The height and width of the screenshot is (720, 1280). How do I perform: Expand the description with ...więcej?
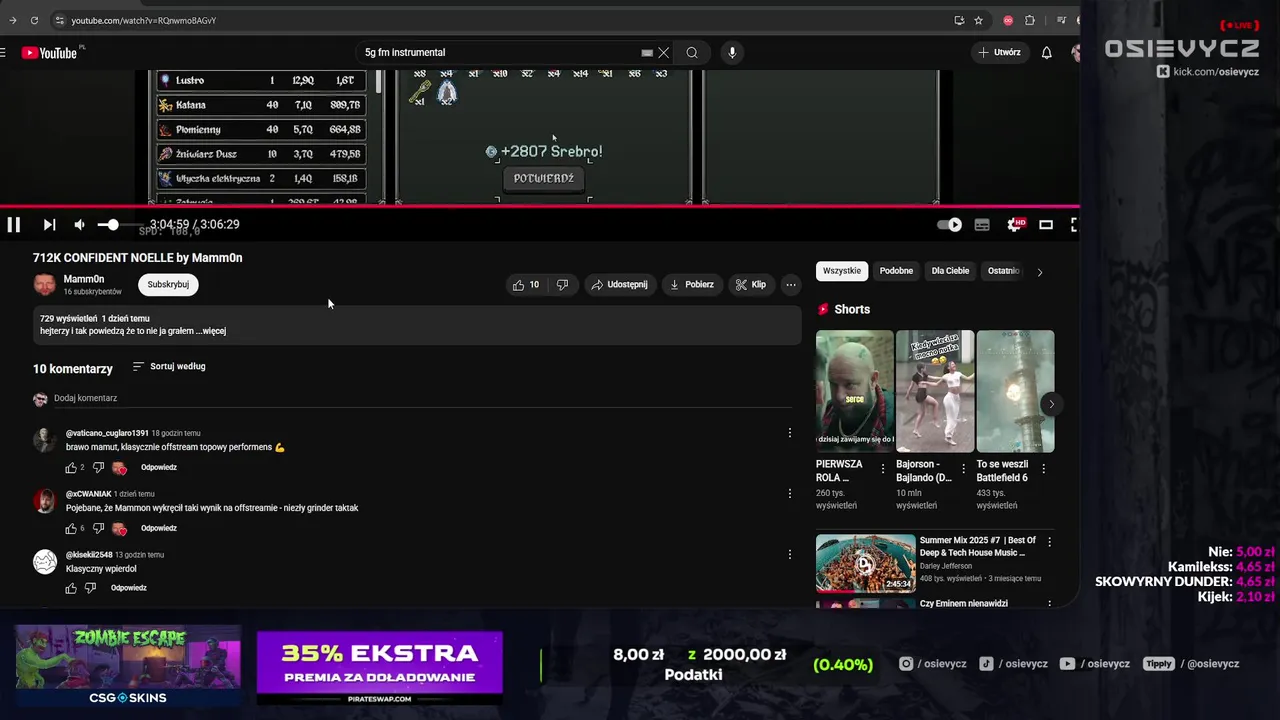tap(211, 331)
